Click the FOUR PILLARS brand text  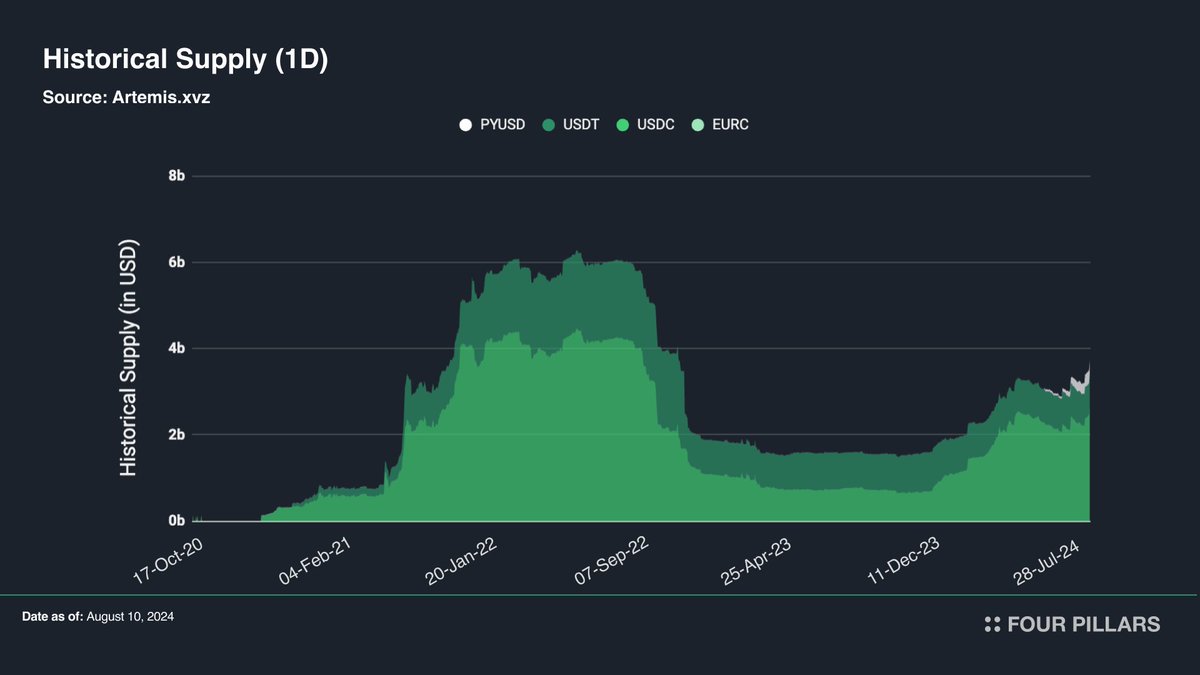[x=1084, y=624]
